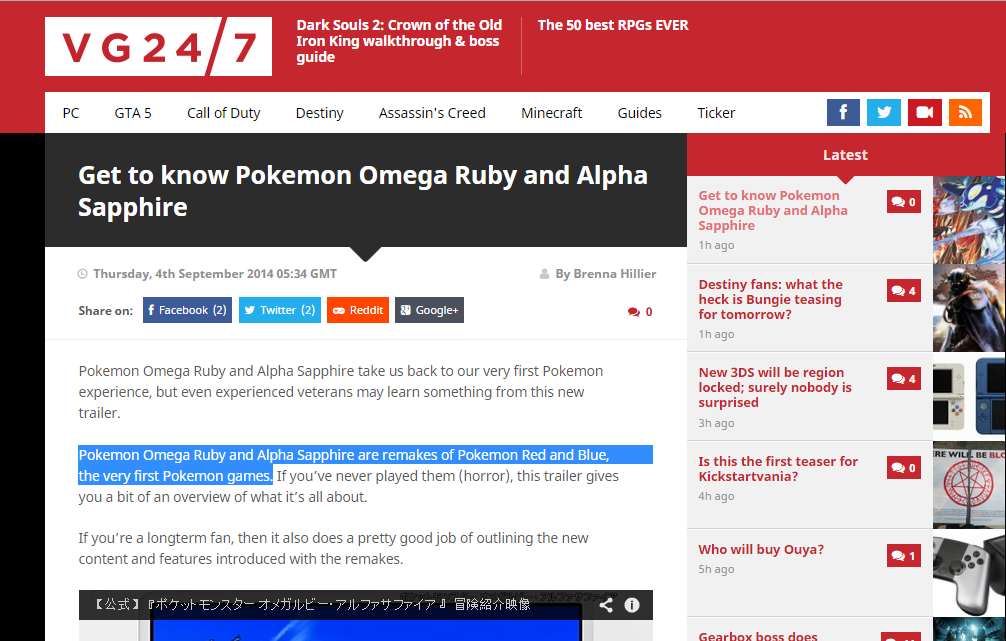
Task: Open the orange RSS feed icon
Action: [965, 112]
